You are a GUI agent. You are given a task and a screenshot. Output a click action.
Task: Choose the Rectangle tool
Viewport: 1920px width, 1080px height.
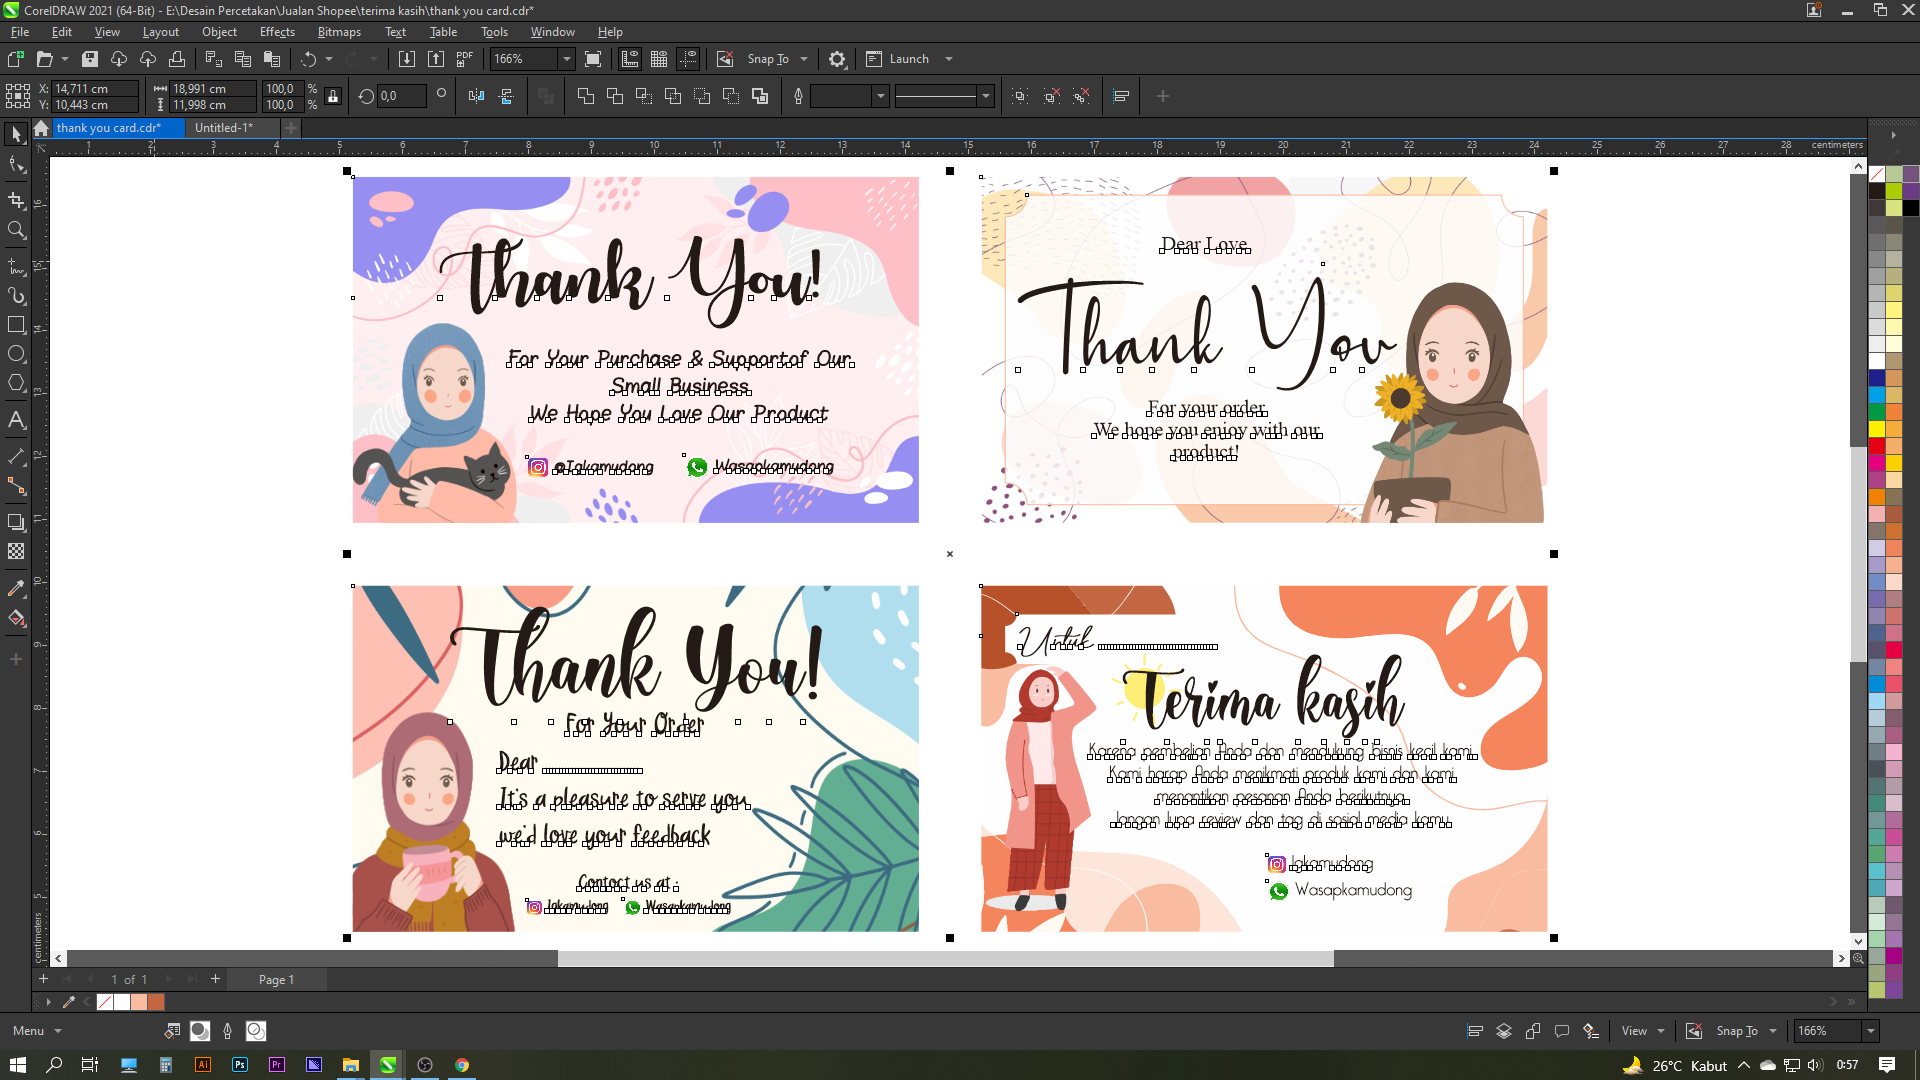coord(16,325)
